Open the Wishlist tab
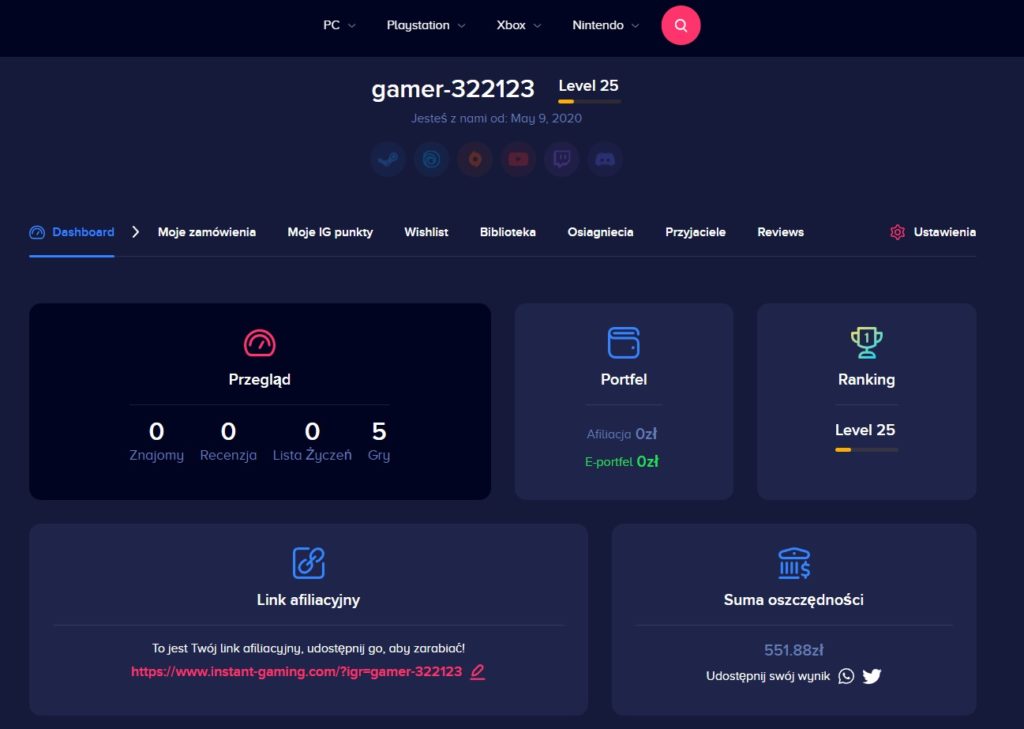The height and width of the screenshot is (729, 1024). 426,232
